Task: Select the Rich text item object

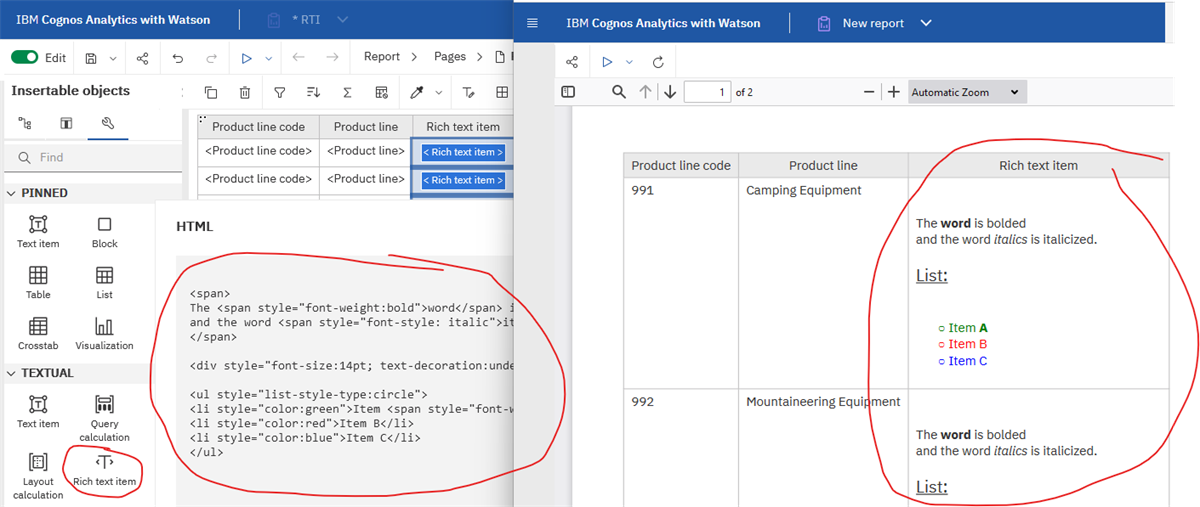Action: [x=104, y=469]
